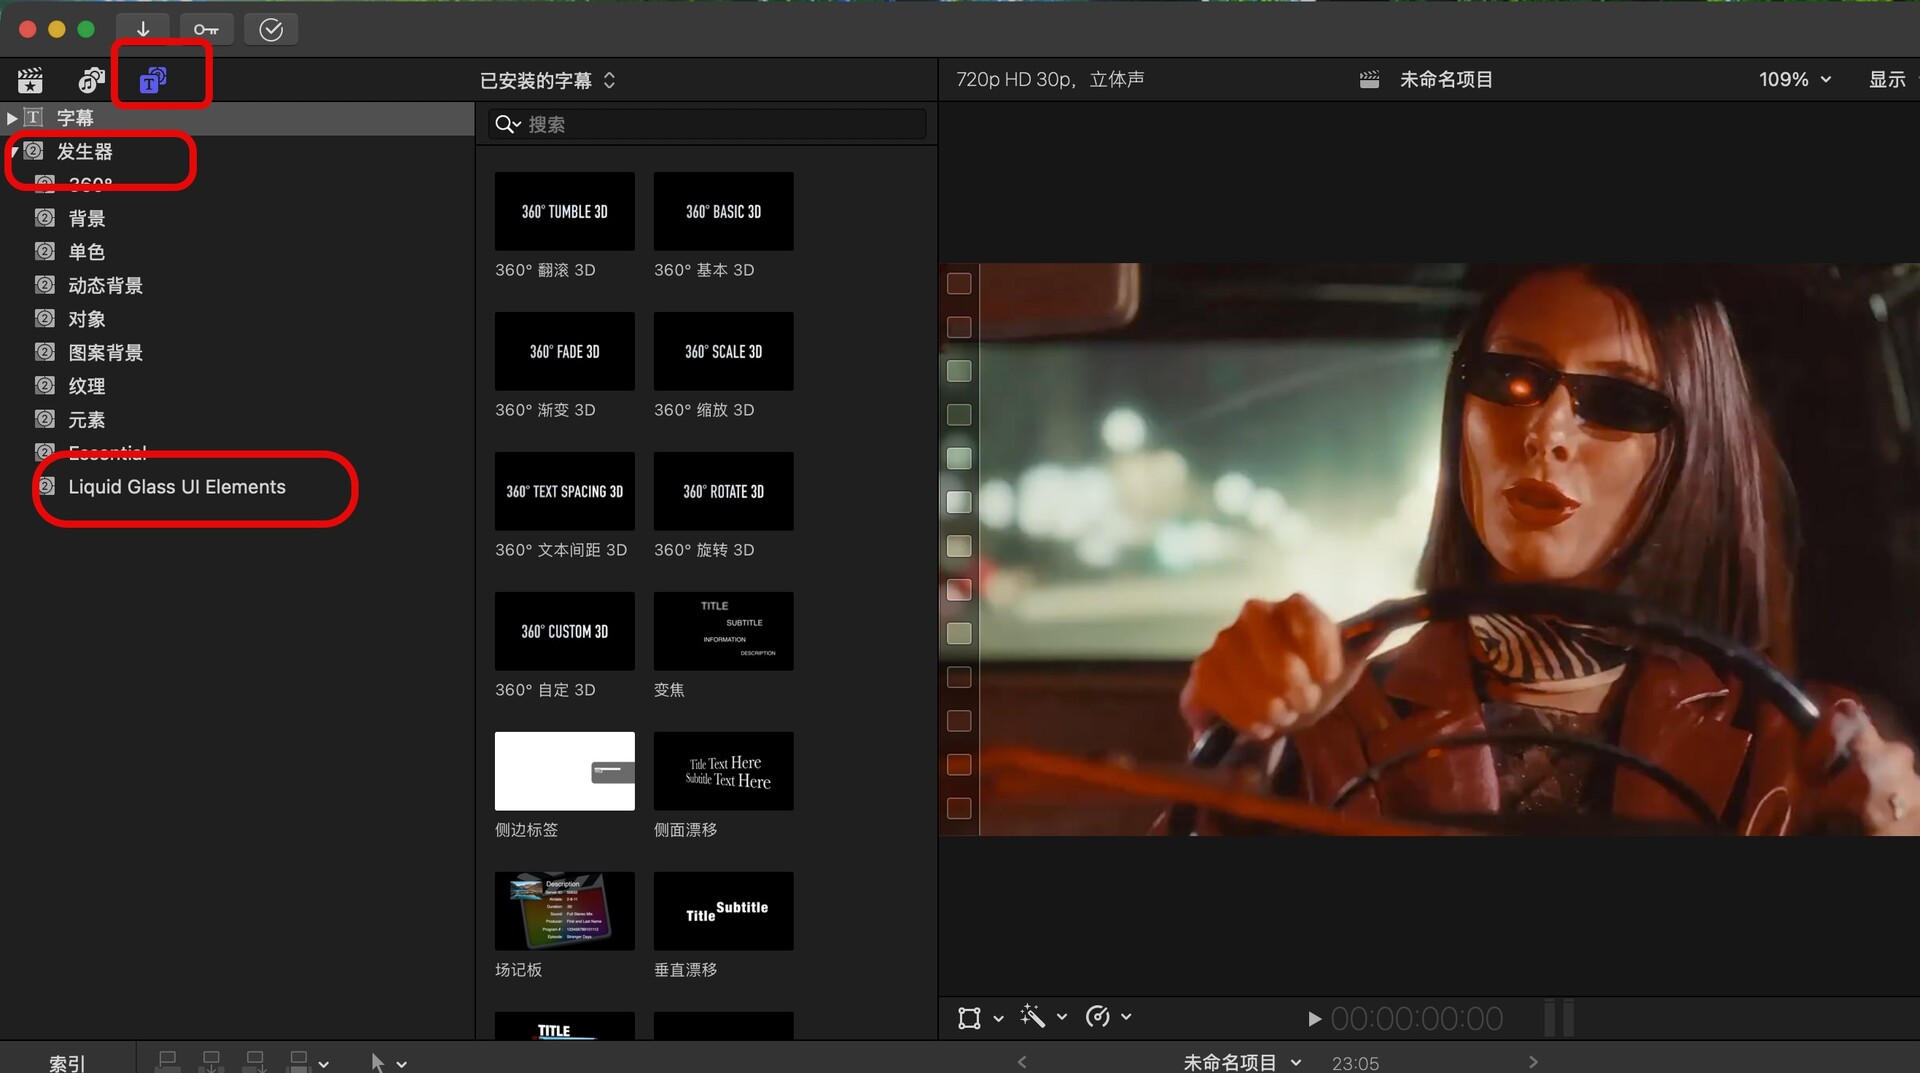
Task: Toggle the Titles and Generators sidebar
Action: (153, 80)
